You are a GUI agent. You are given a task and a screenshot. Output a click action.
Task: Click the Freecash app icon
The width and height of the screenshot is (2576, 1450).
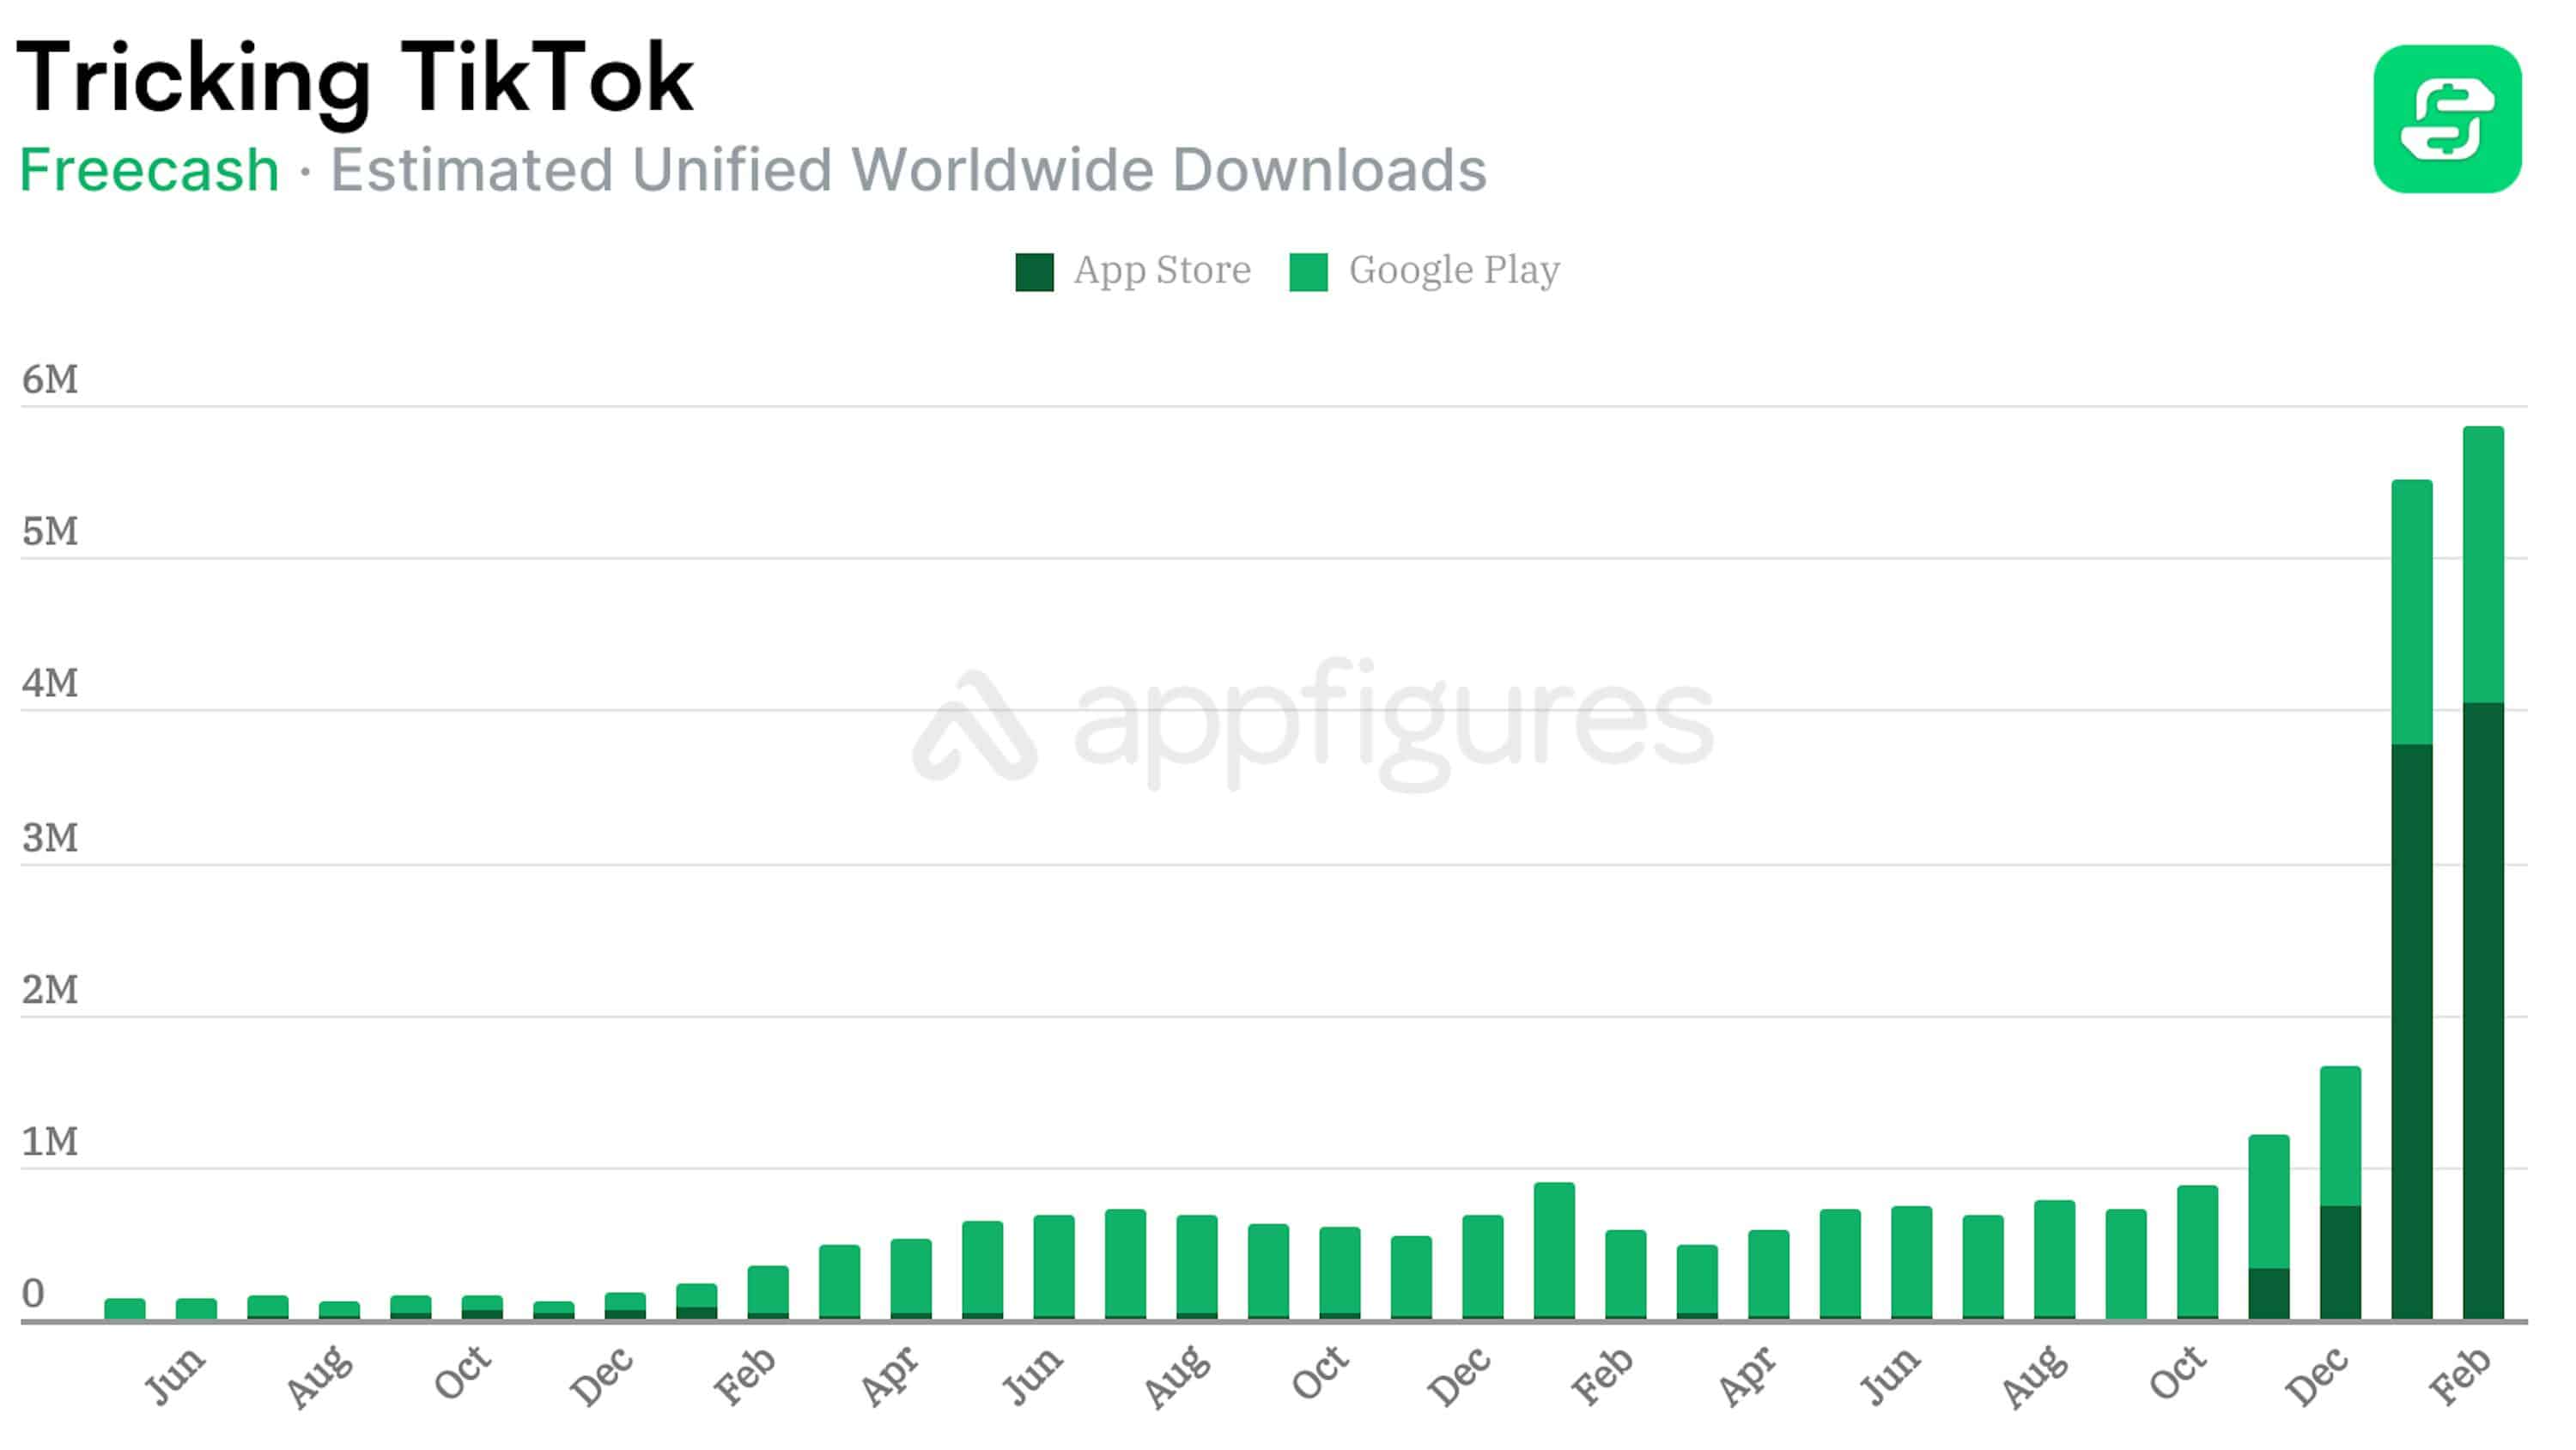2446,118
